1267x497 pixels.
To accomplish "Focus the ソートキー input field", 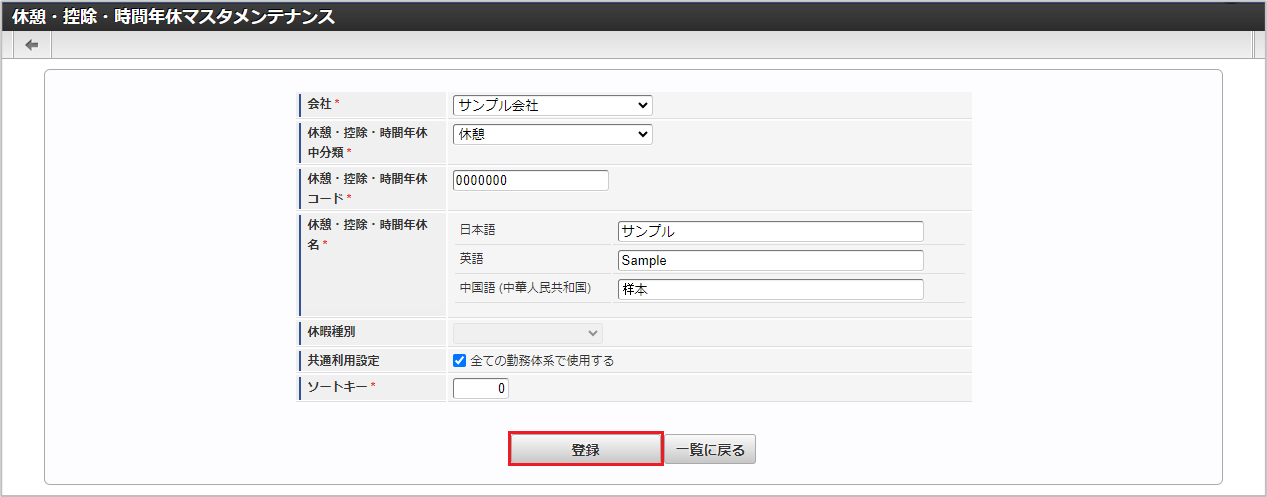I will [x=481, y=388].
